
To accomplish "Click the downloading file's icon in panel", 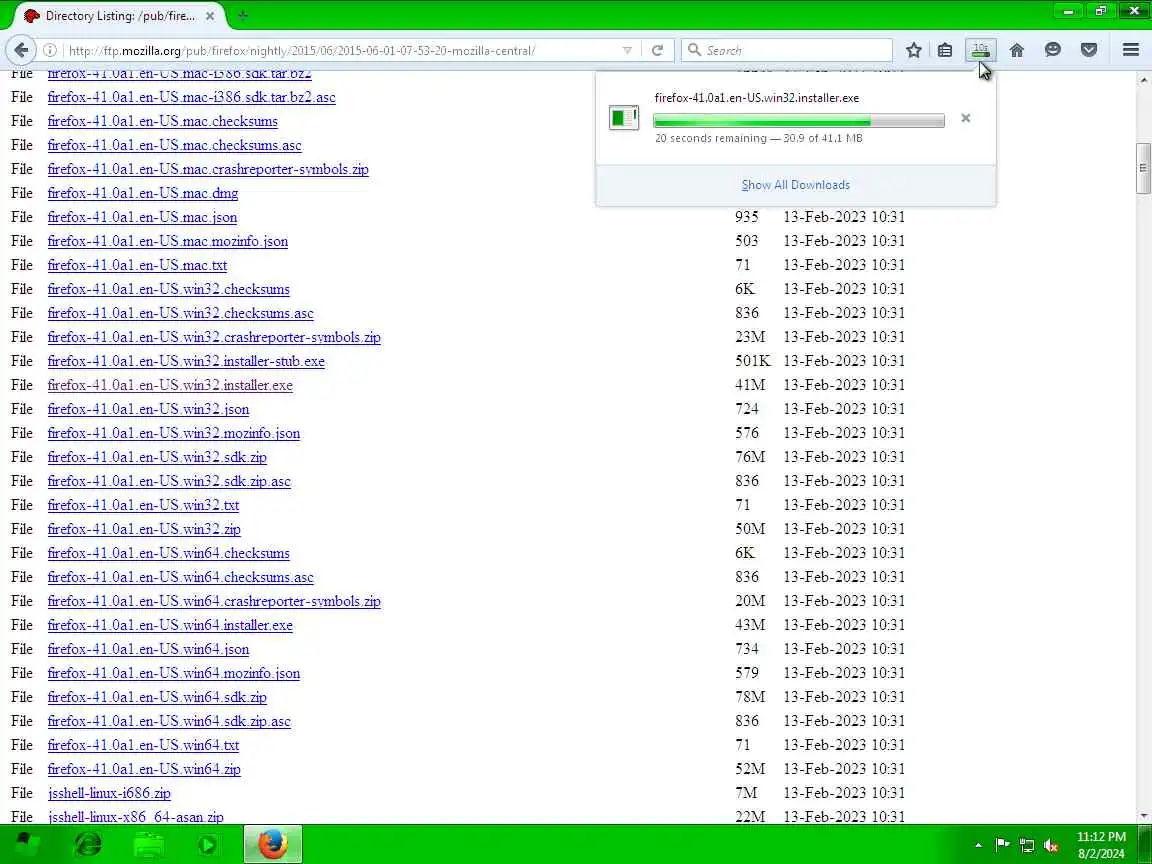I will [x=624, y=118].
